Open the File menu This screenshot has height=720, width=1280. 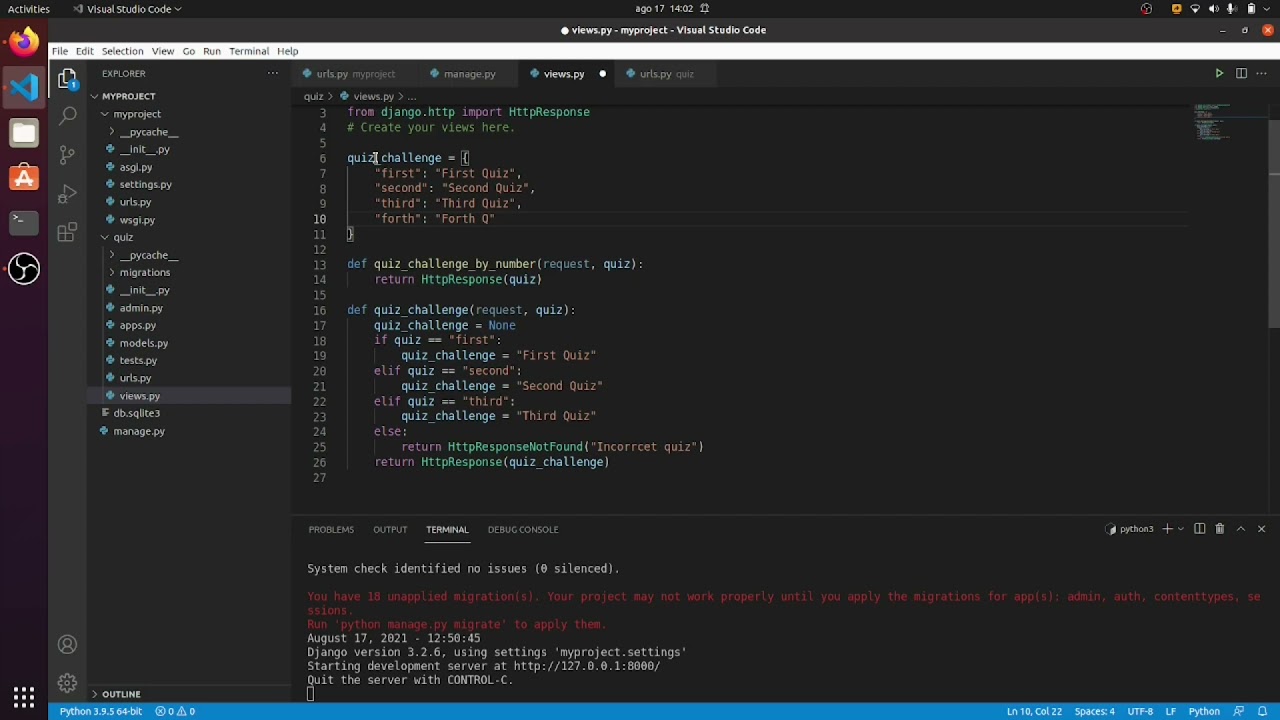click(60, 51)
